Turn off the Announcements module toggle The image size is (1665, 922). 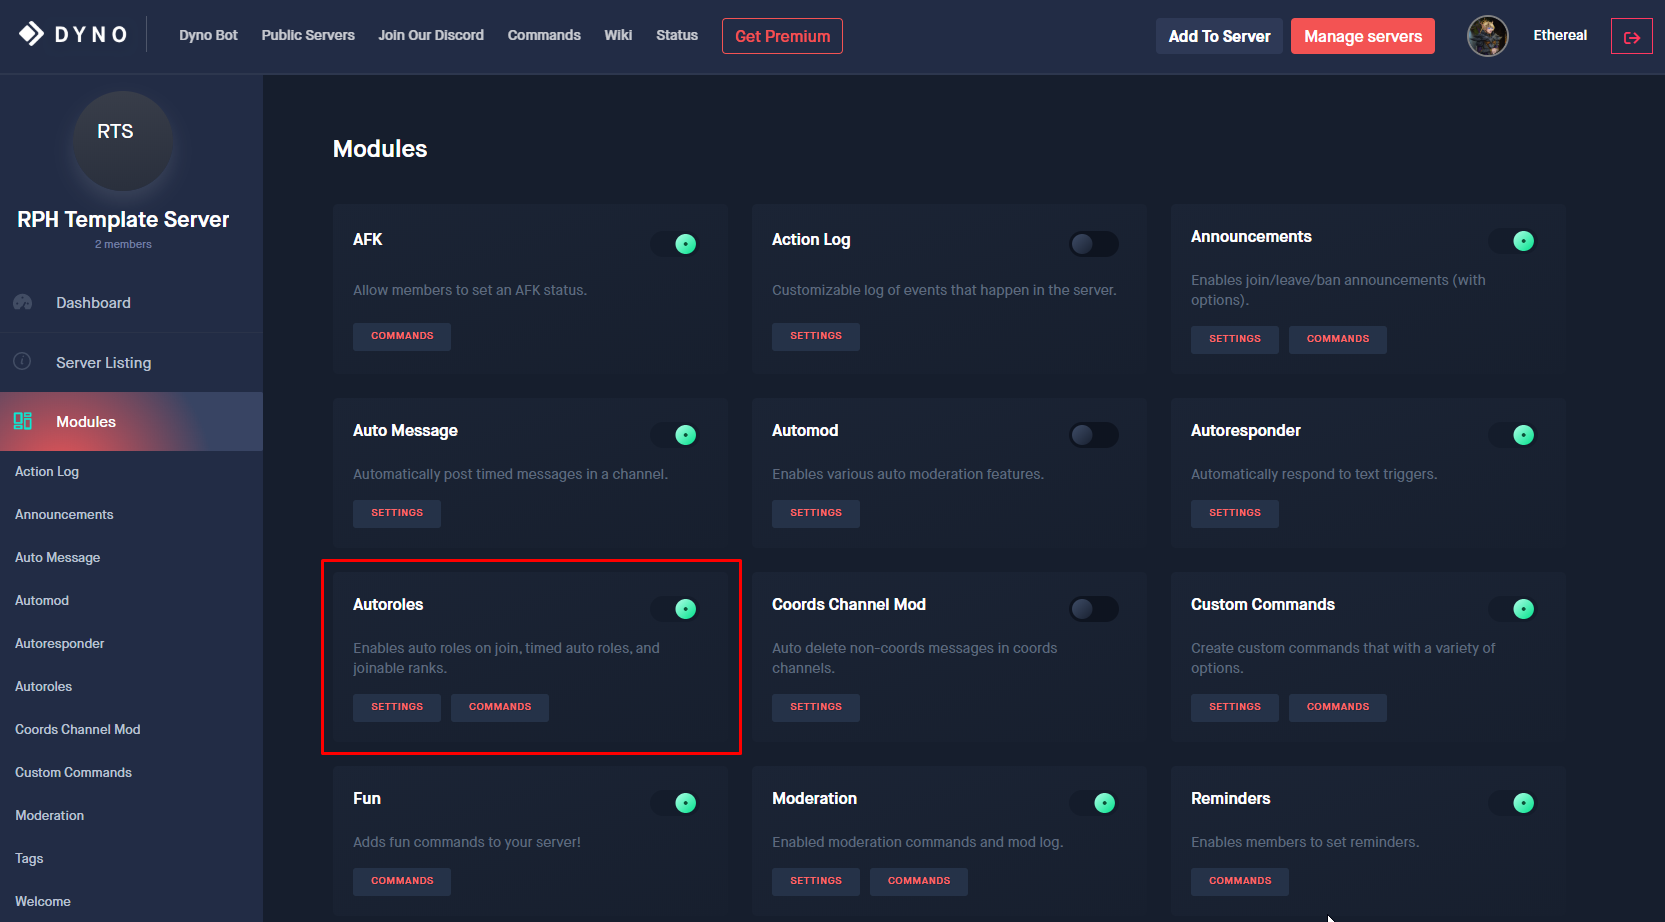1513,240
